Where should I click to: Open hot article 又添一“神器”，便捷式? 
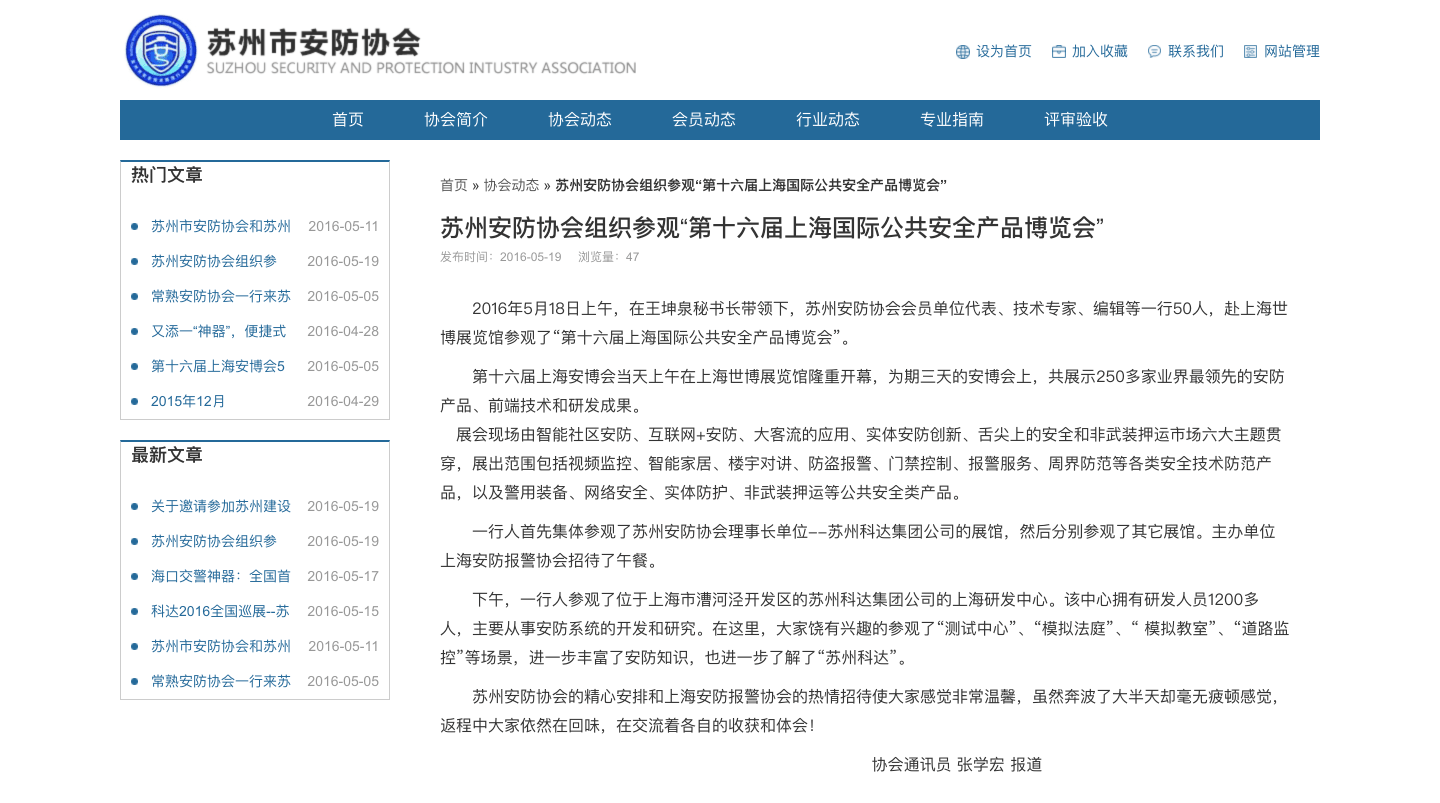click(x=218, y=331)
